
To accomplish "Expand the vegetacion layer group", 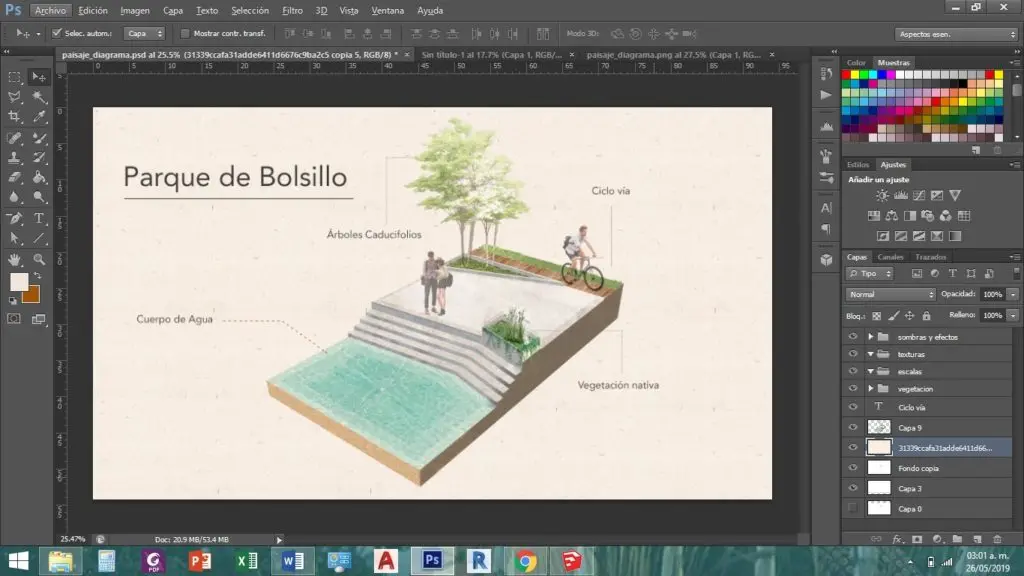I will 870,389.
